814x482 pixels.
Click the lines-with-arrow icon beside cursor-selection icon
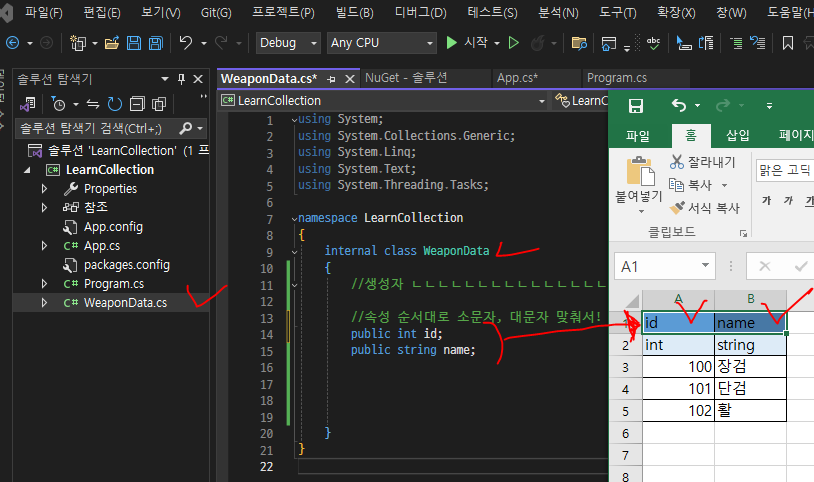[706, 43]
